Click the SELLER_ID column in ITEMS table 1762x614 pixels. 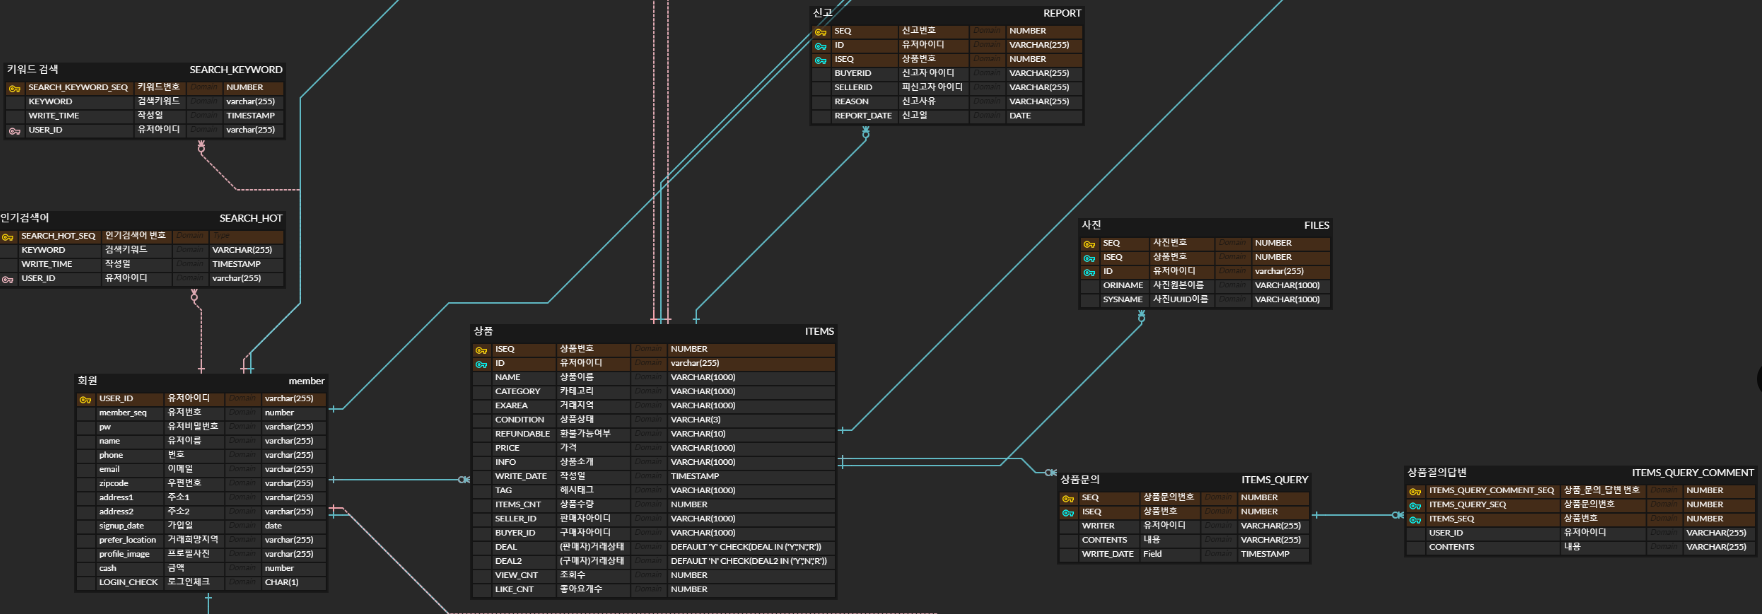(x=516, y=518)
